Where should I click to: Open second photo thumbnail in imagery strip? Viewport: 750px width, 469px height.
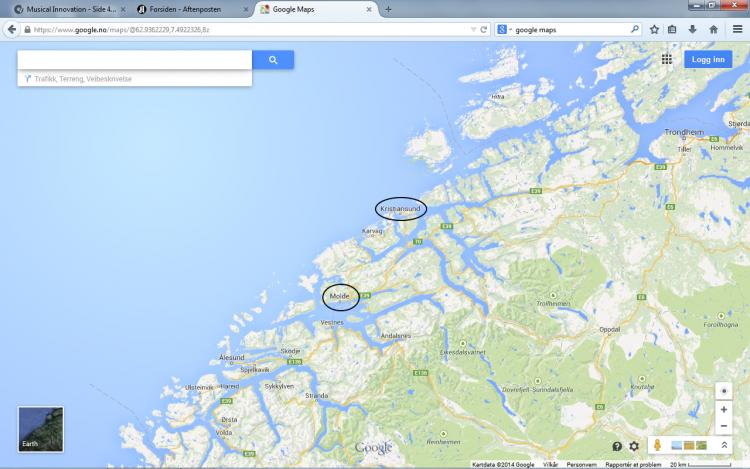[x=689, y=446]
